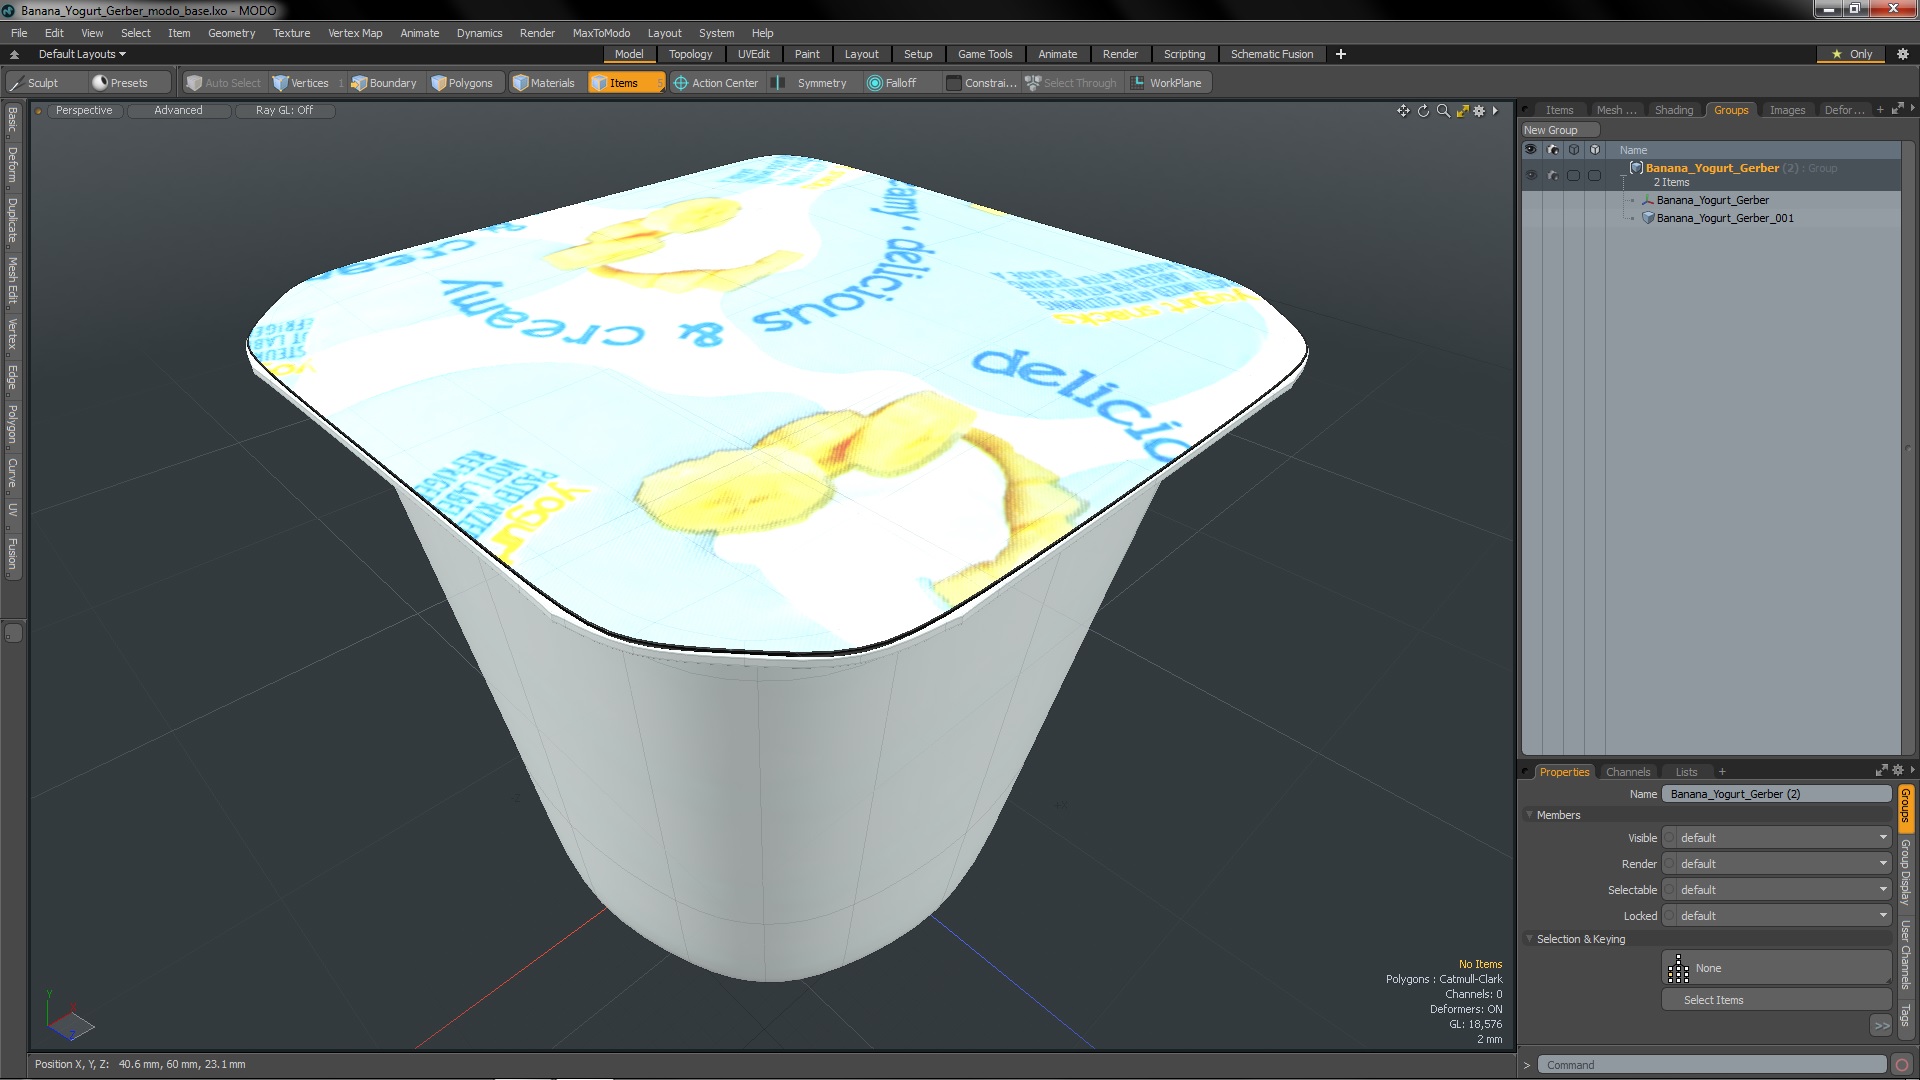Add a new tab in the Groups panel

1880,110
